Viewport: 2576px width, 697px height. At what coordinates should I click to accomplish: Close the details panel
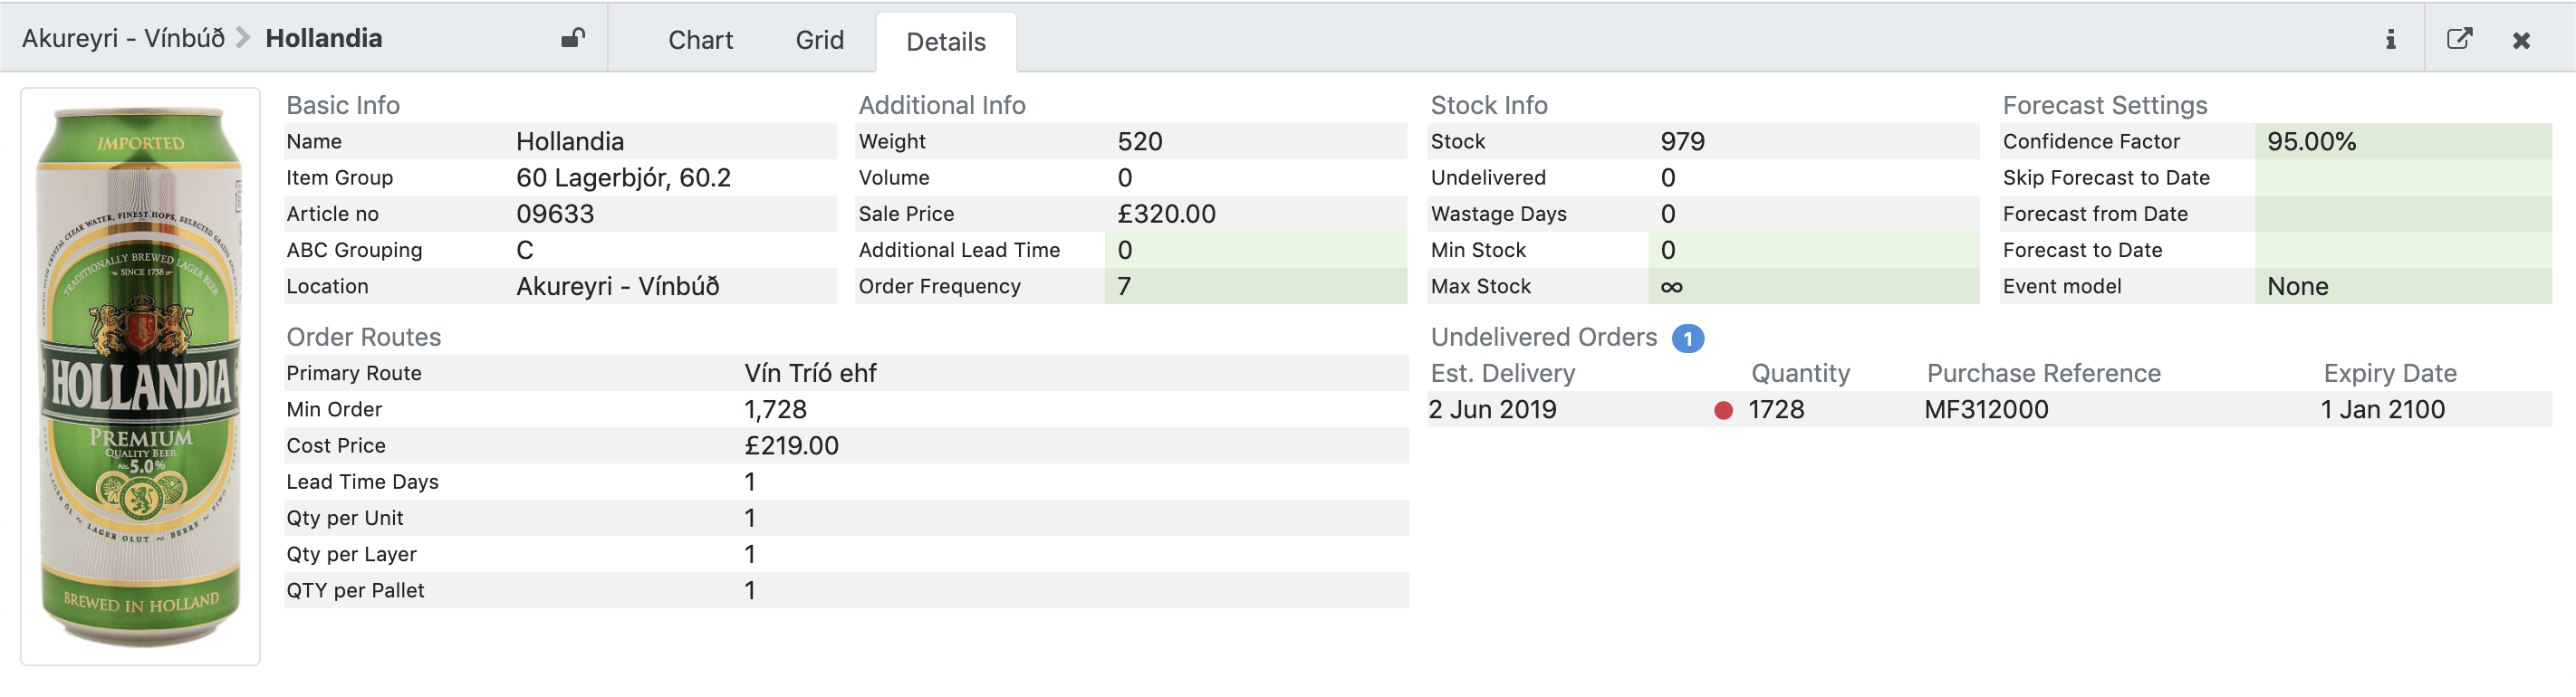pos(2521,40)
